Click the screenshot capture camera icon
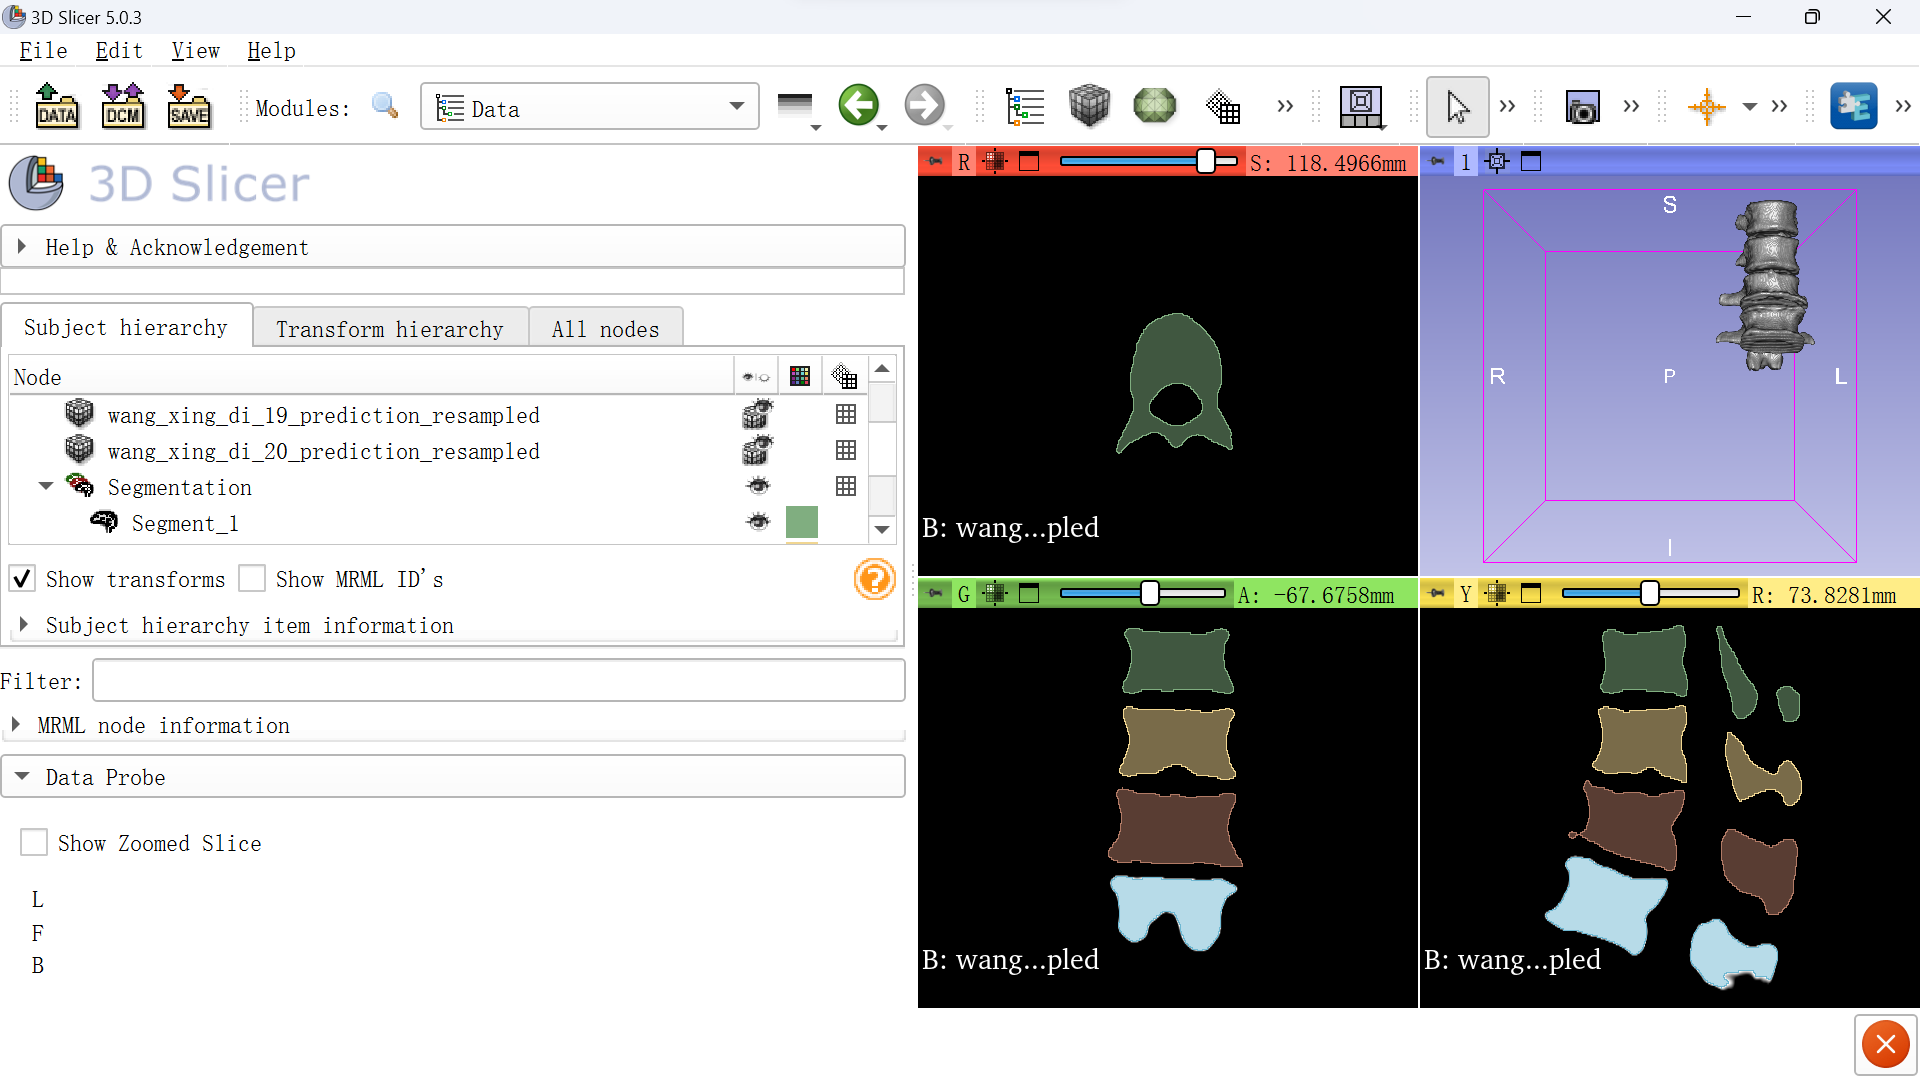 [1582, 107]
